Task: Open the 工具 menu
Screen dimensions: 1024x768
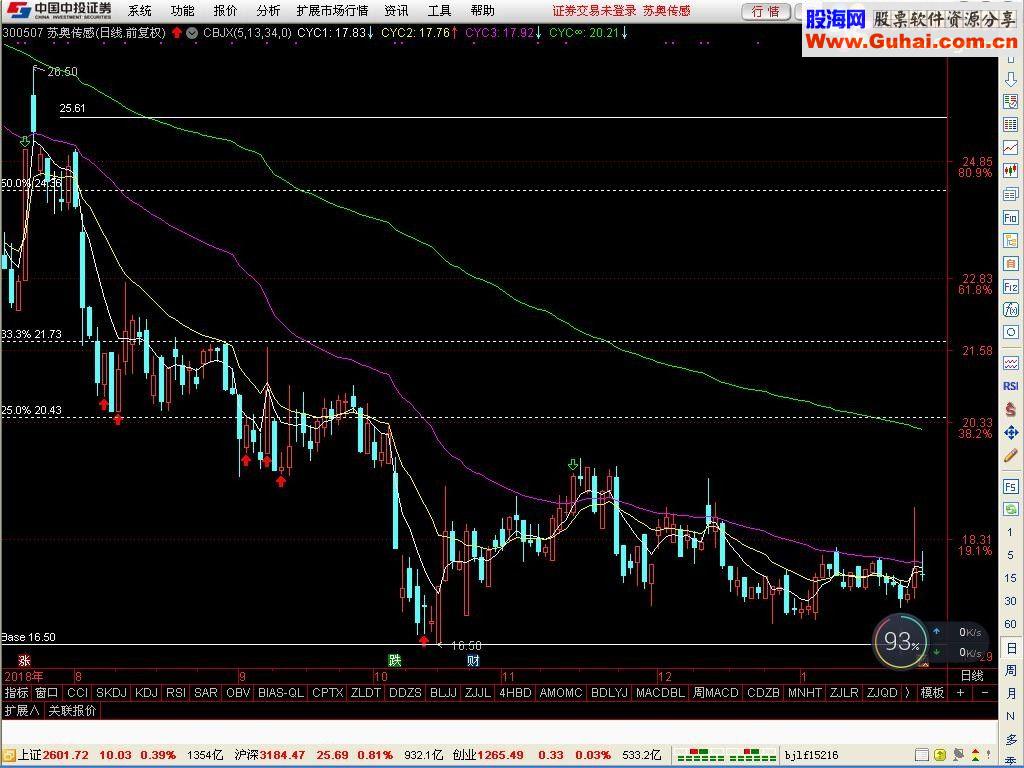Action: click(x=440, y=10)
